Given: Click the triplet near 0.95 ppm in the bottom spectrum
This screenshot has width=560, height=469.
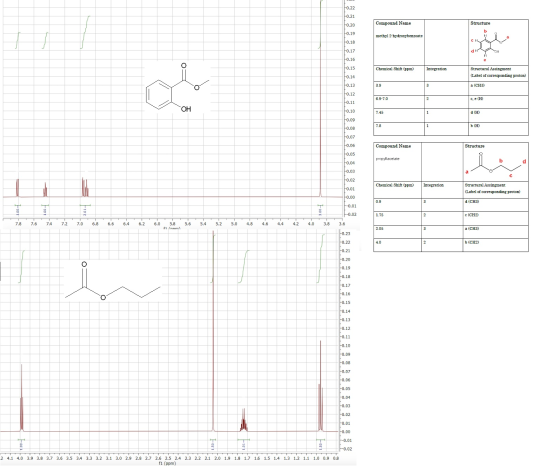Looking at the screenshot, I should 320,386.
